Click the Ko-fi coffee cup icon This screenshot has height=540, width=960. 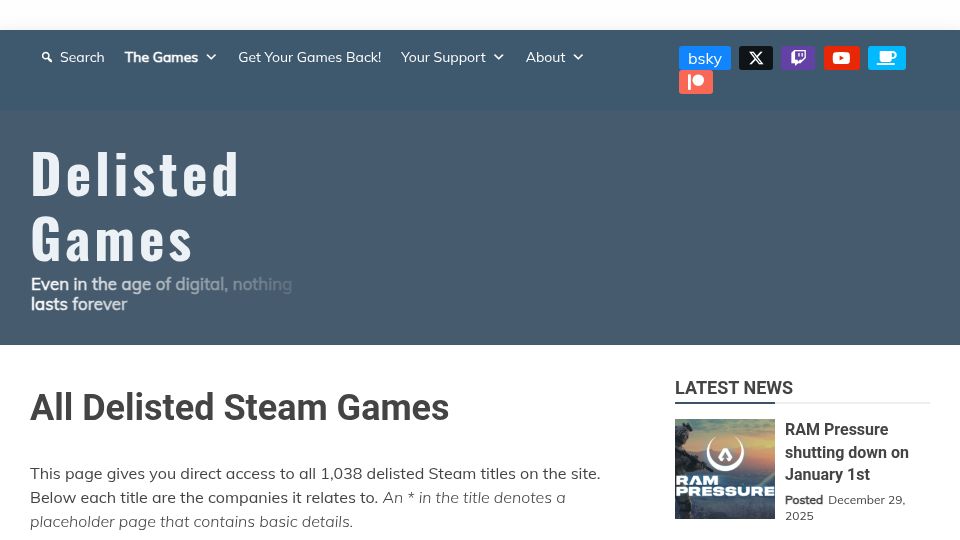coord(887,58)
